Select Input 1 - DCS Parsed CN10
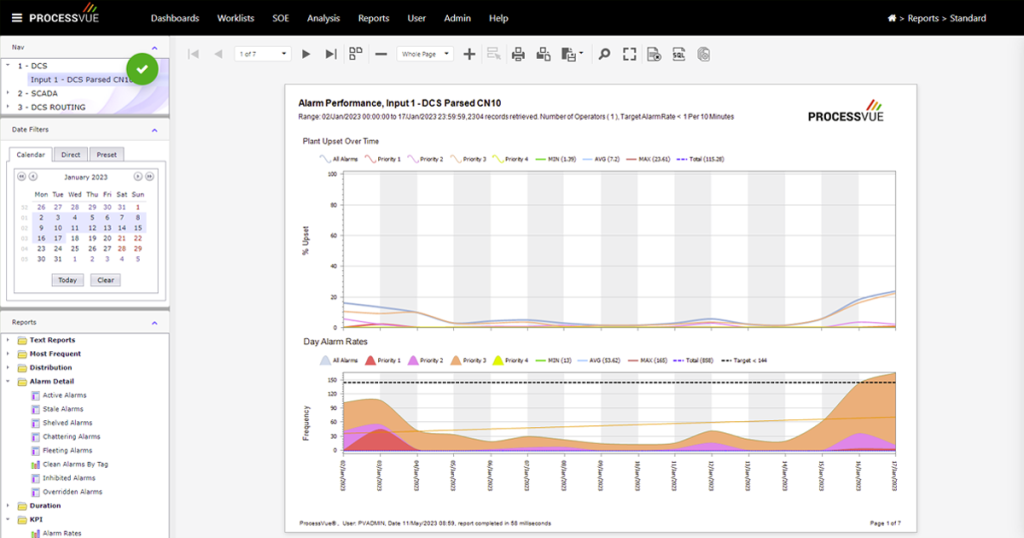The height and width of the screenshot is (538, 1024). click(x=81, y=80)
